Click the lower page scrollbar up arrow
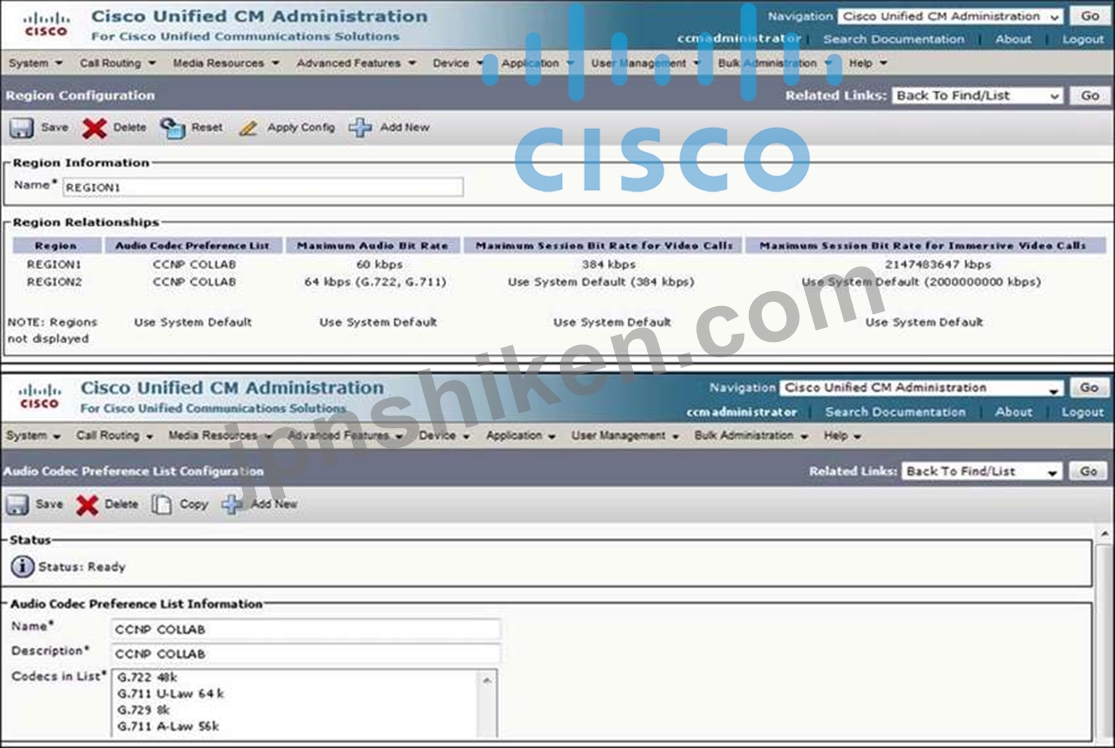The height and width of the screenshot is (748, 1115). (x=1104, y=533)
